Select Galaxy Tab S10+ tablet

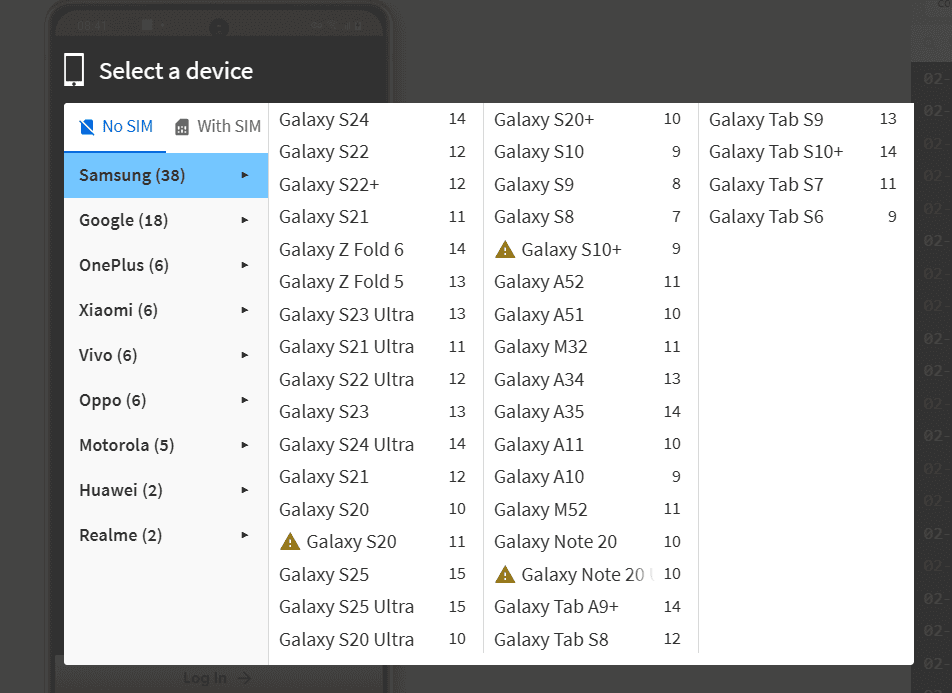[775, 152]
